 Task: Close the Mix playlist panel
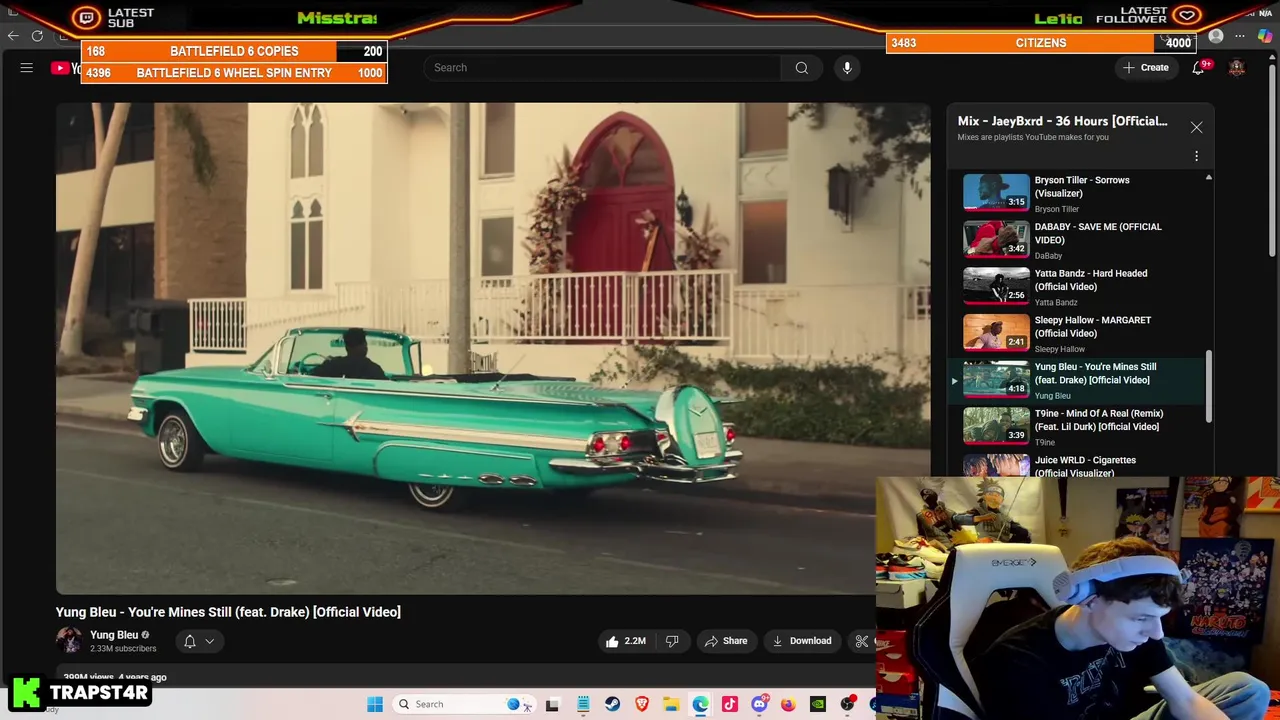1196,128
